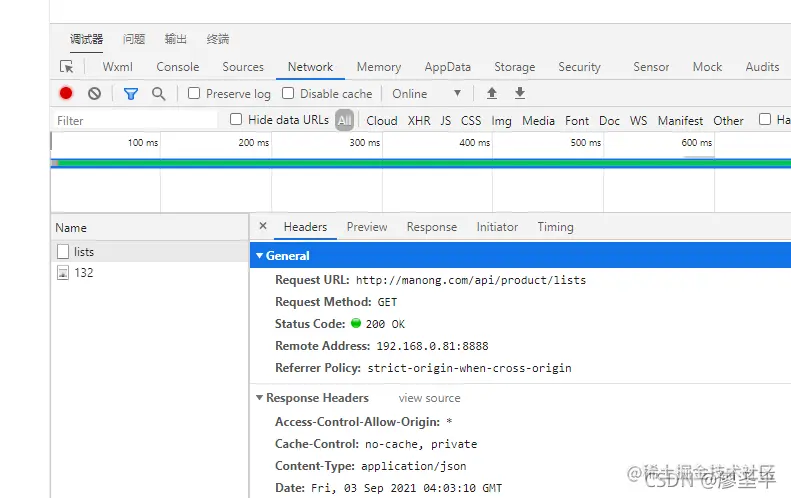Select the Network tab
The height and width of the screenshot is (498, 791).
pos(310,67)
